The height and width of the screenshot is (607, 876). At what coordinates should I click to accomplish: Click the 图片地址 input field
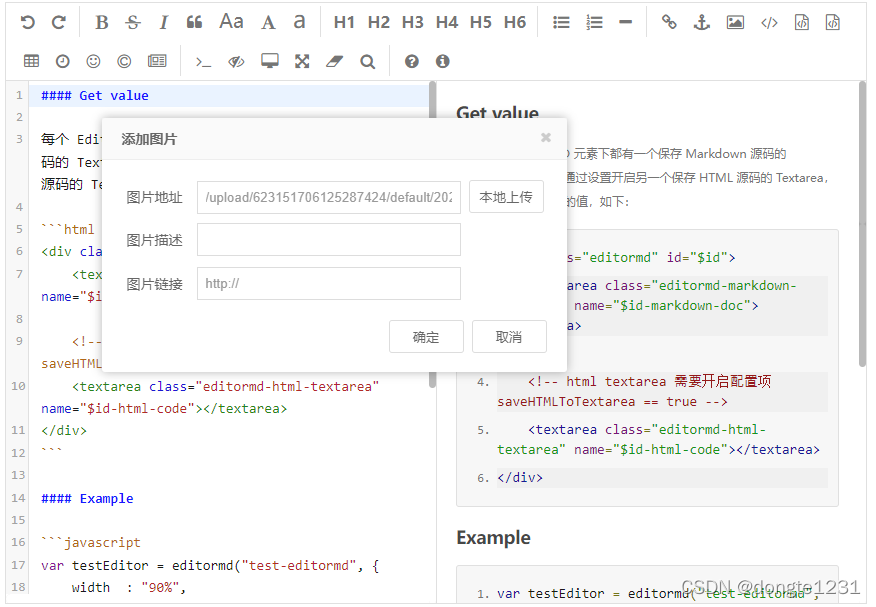pos(328,197)
